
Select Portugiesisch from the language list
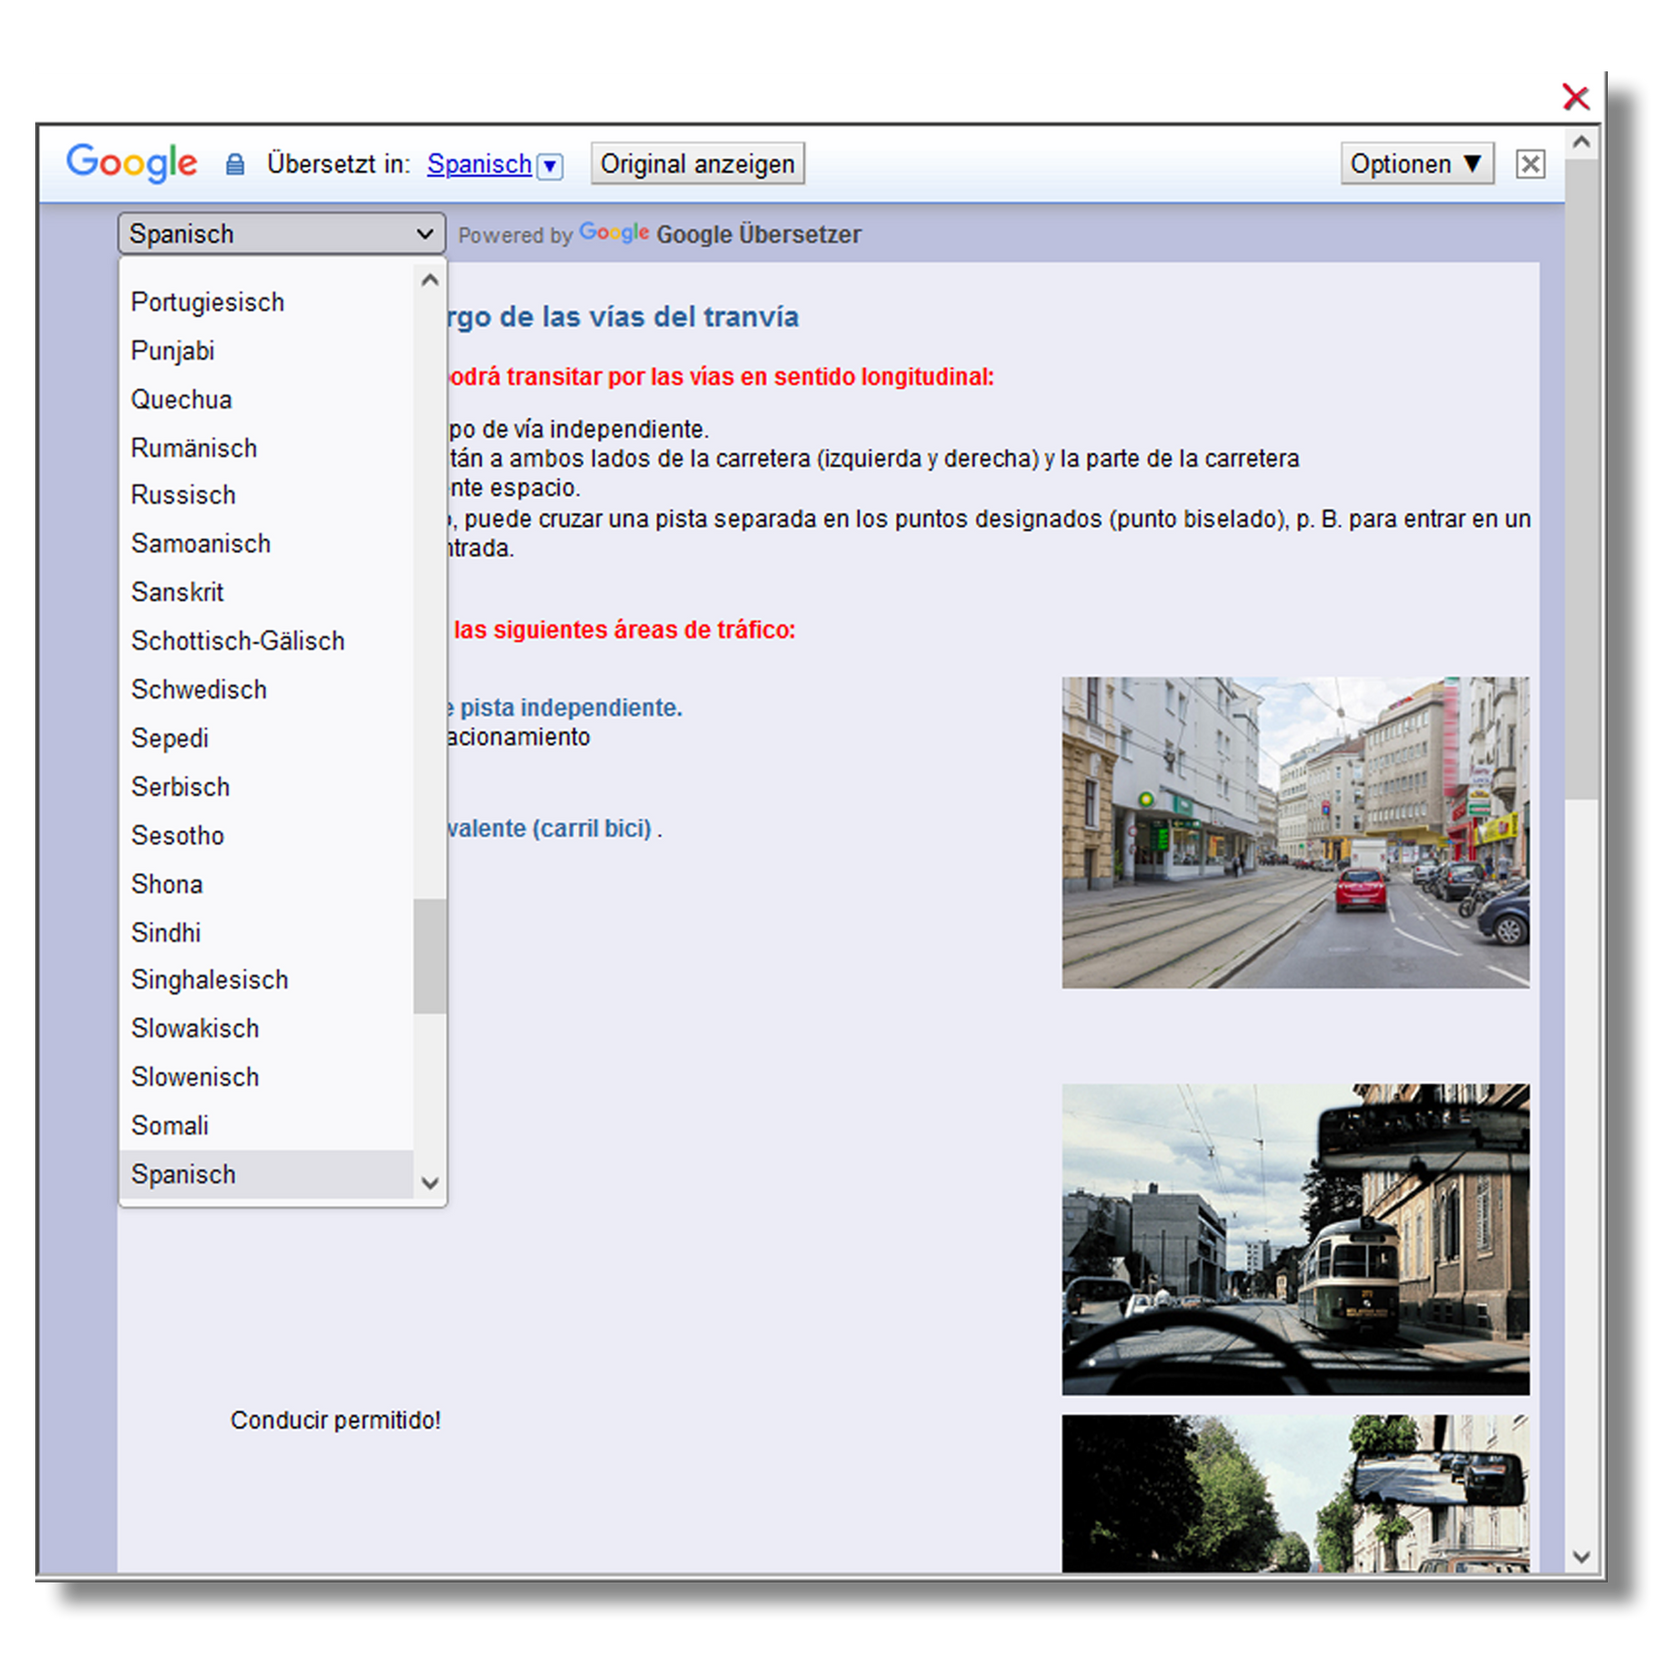(208, 302)
